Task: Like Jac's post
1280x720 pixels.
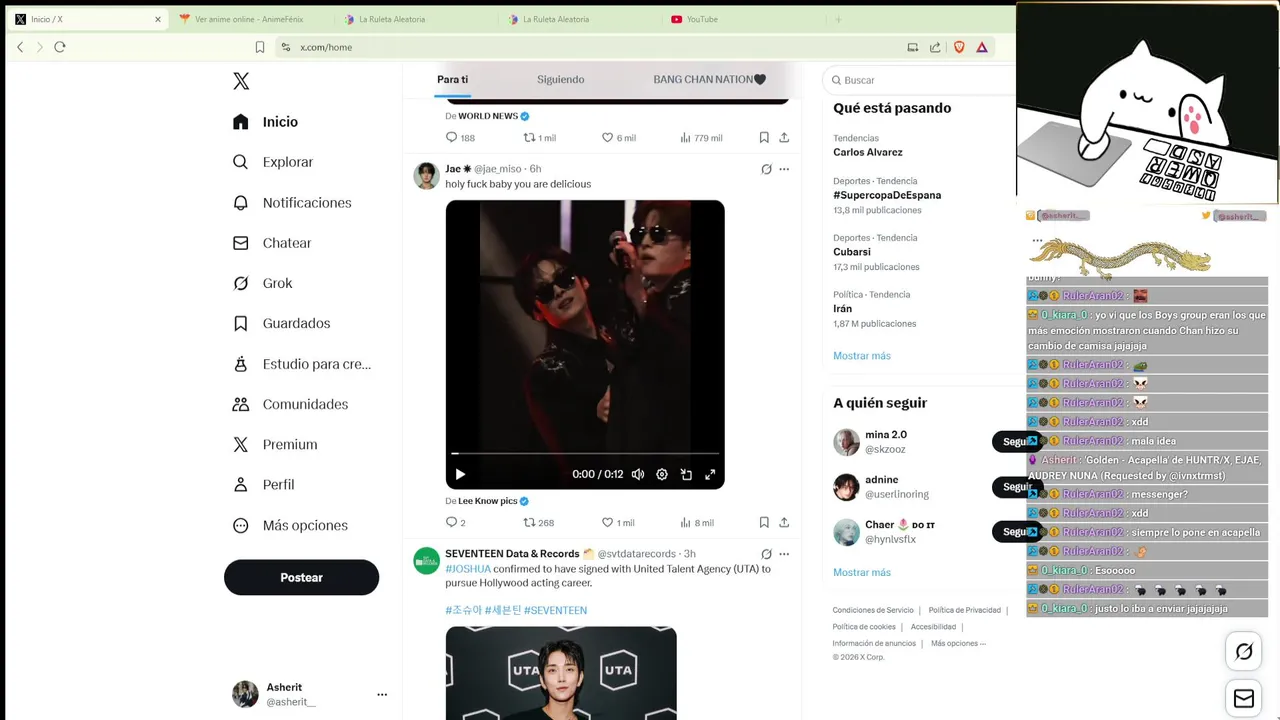Action: click(618, 522)
